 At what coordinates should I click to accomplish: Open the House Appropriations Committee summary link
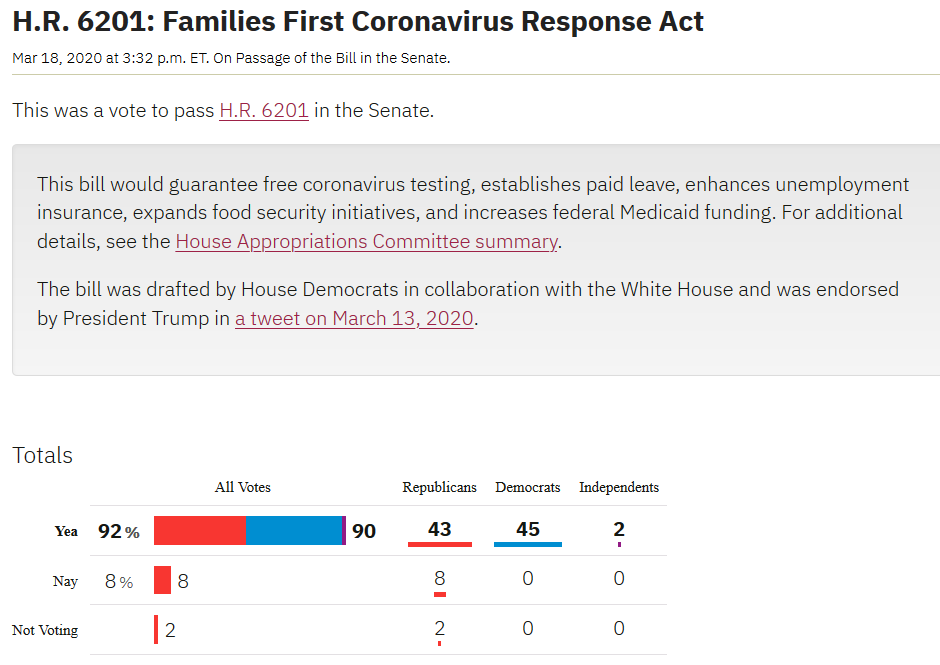tap(366, 241)
